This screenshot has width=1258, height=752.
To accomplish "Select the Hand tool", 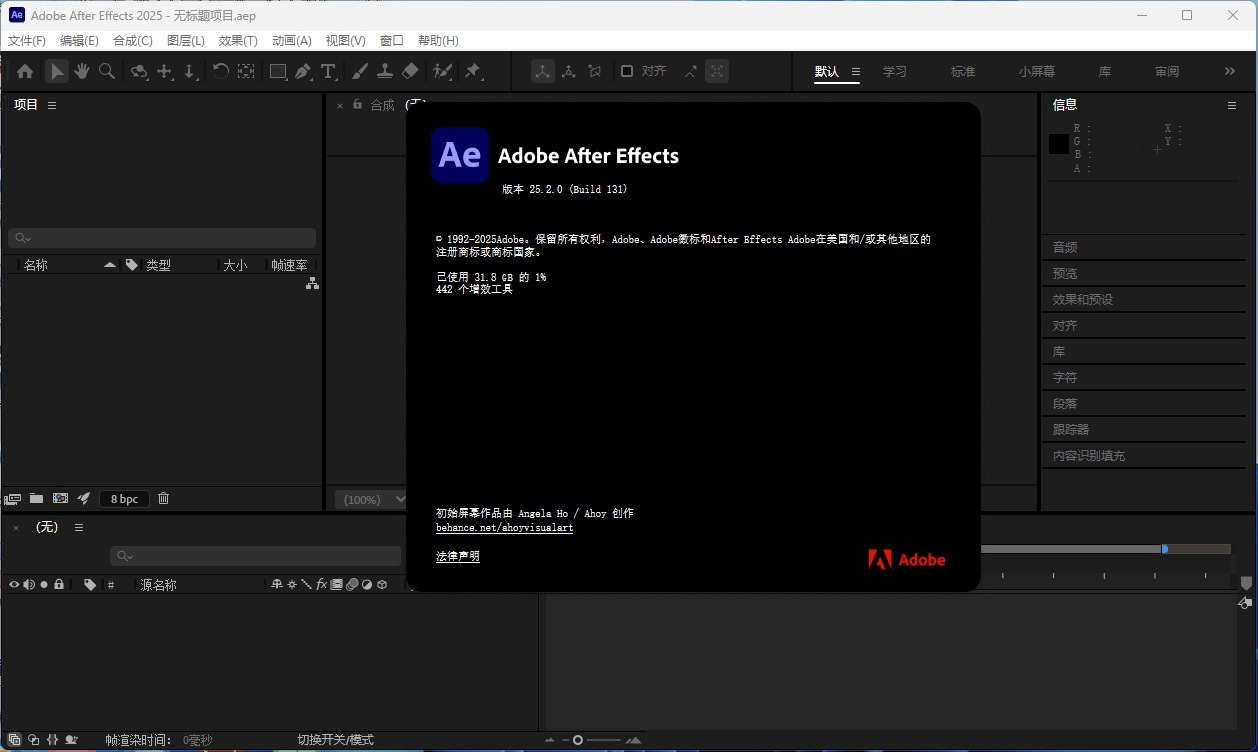I will click(81, 71).
